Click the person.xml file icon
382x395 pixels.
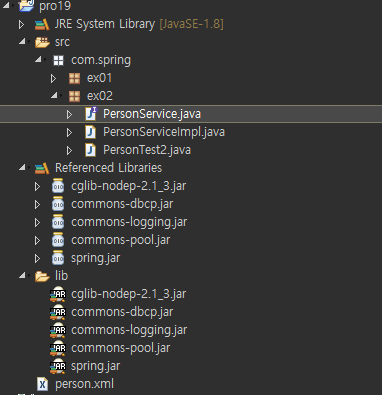(x=42, y=384)
